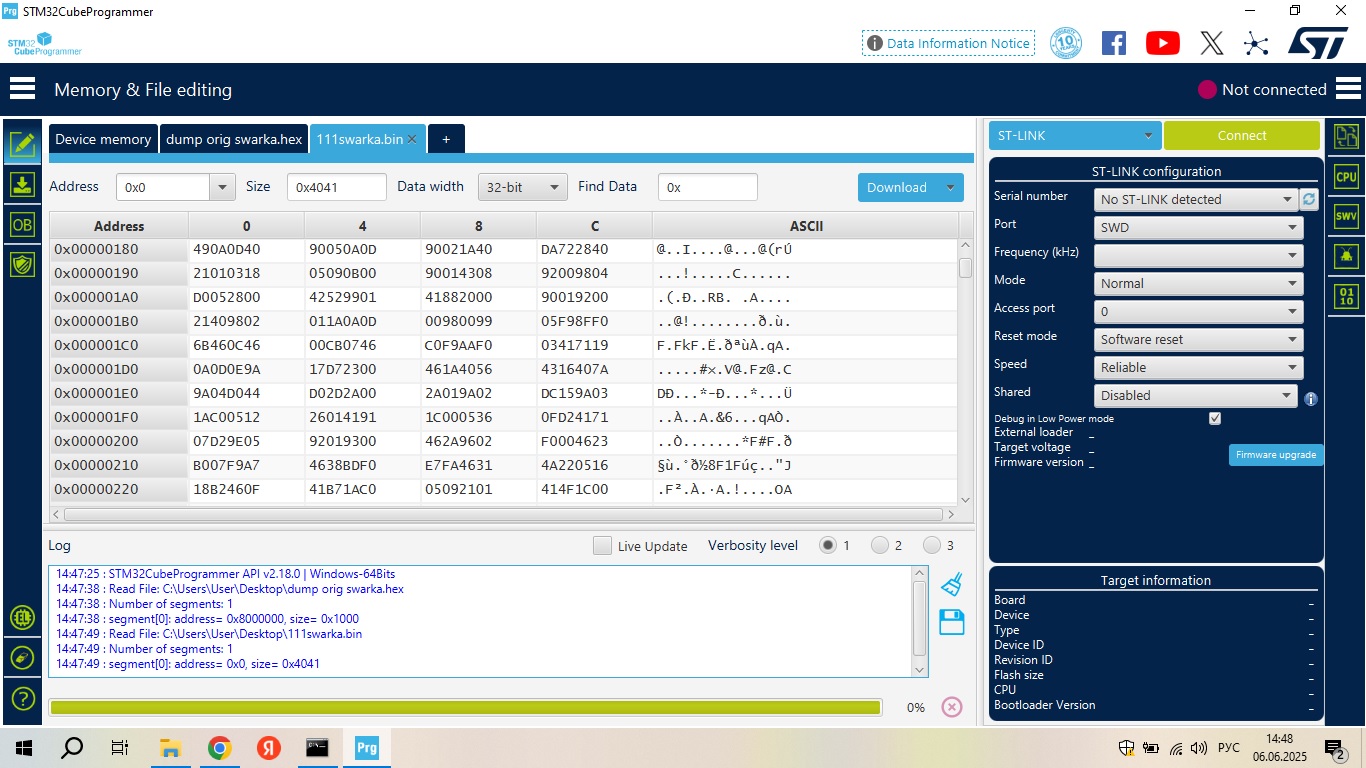The height and width of the screenshot is (768, 1366).
Task: Open the right-side hamburger menu
Action: pyautogui.click(x=1348, y=89)
